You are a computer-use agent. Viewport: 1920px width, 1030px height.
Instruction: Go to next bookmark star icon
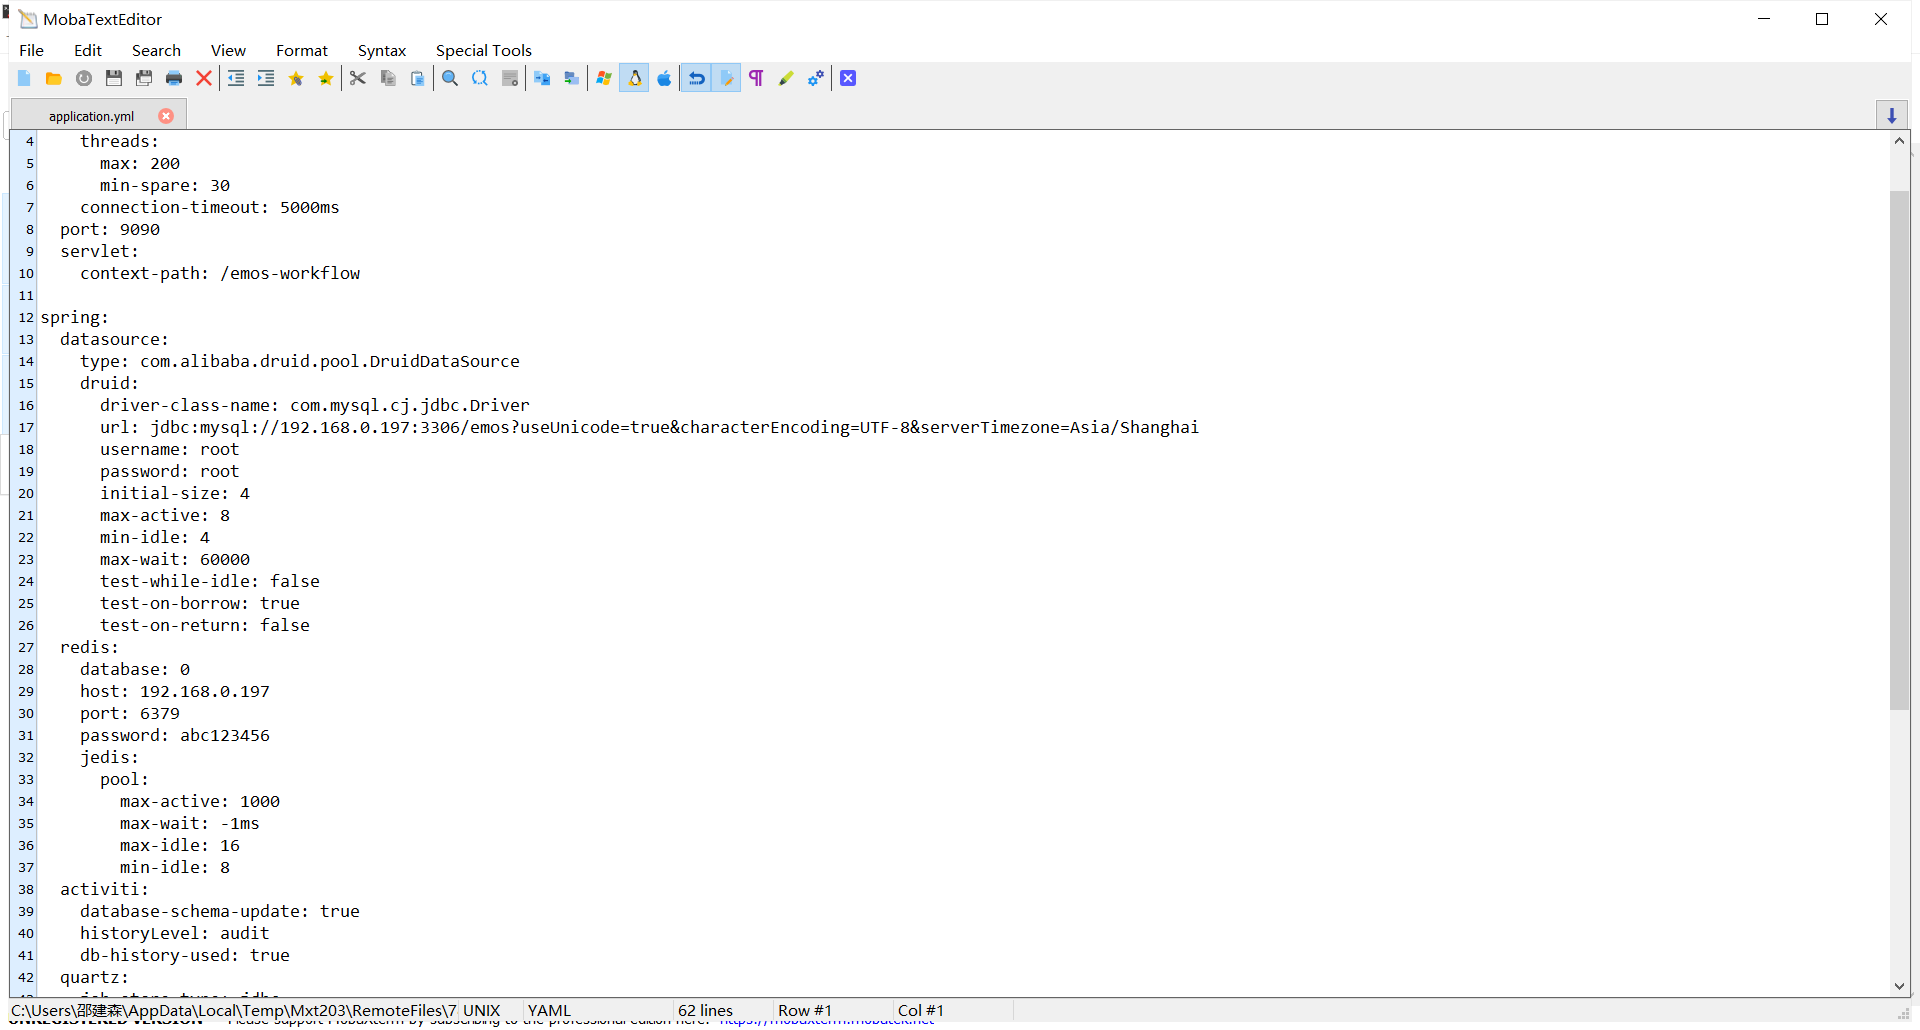326,78
